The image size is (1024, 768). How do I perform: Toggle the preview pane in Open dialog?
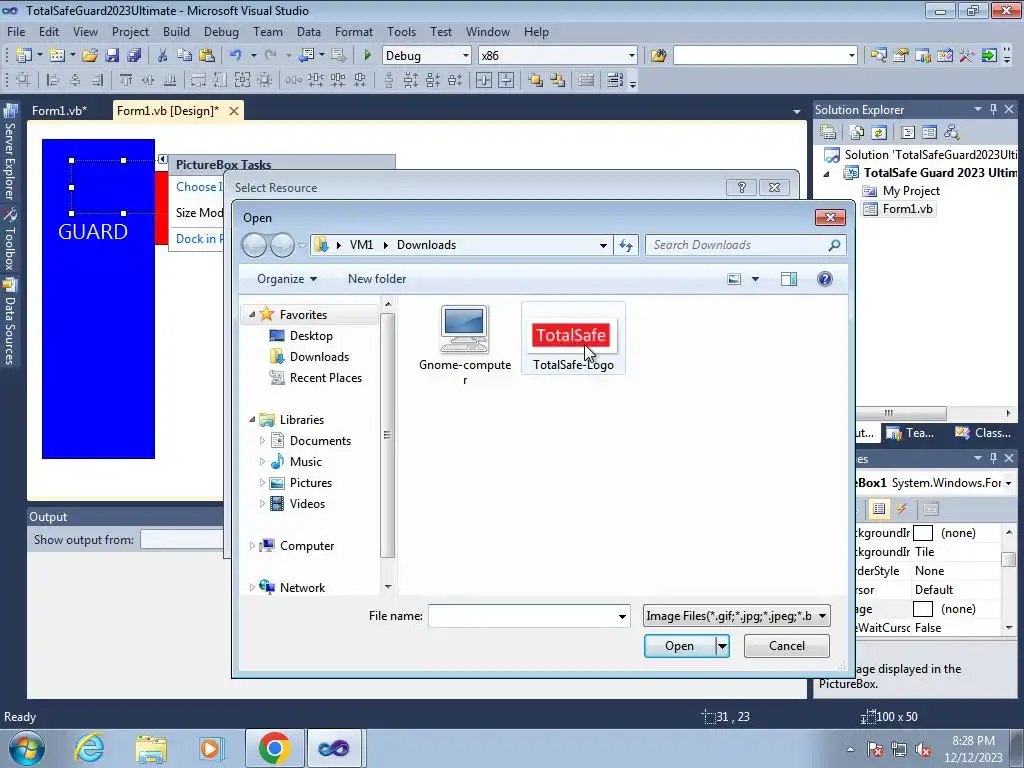[x=789, y=279]
